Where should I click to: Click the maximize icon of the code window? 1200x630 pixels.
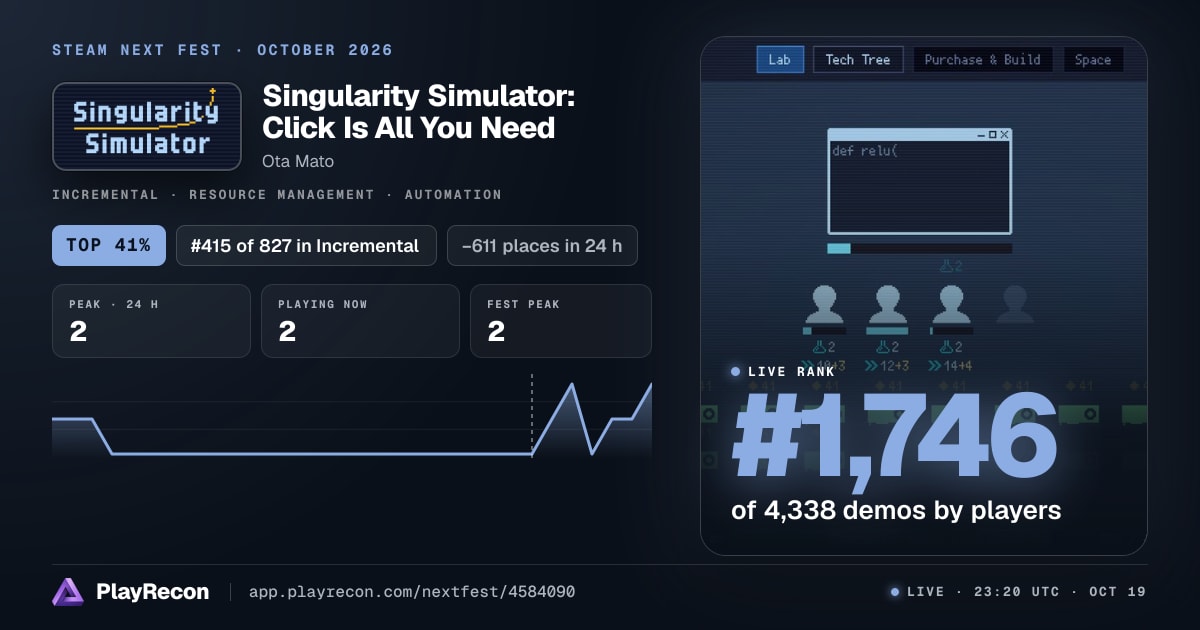pos(992,134)
